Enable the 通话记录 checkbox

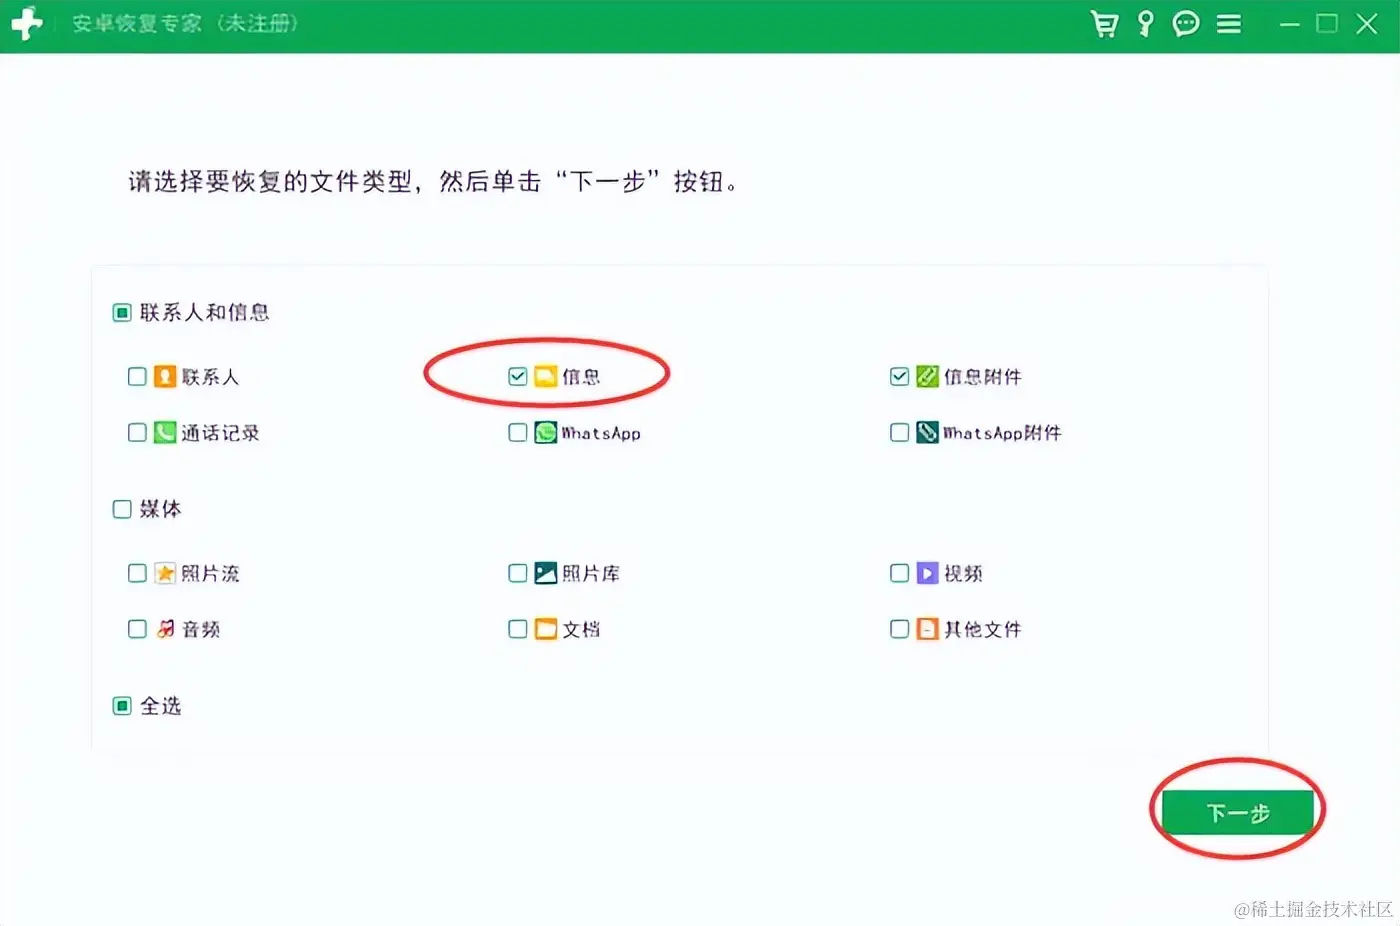[x=137, y=433]
